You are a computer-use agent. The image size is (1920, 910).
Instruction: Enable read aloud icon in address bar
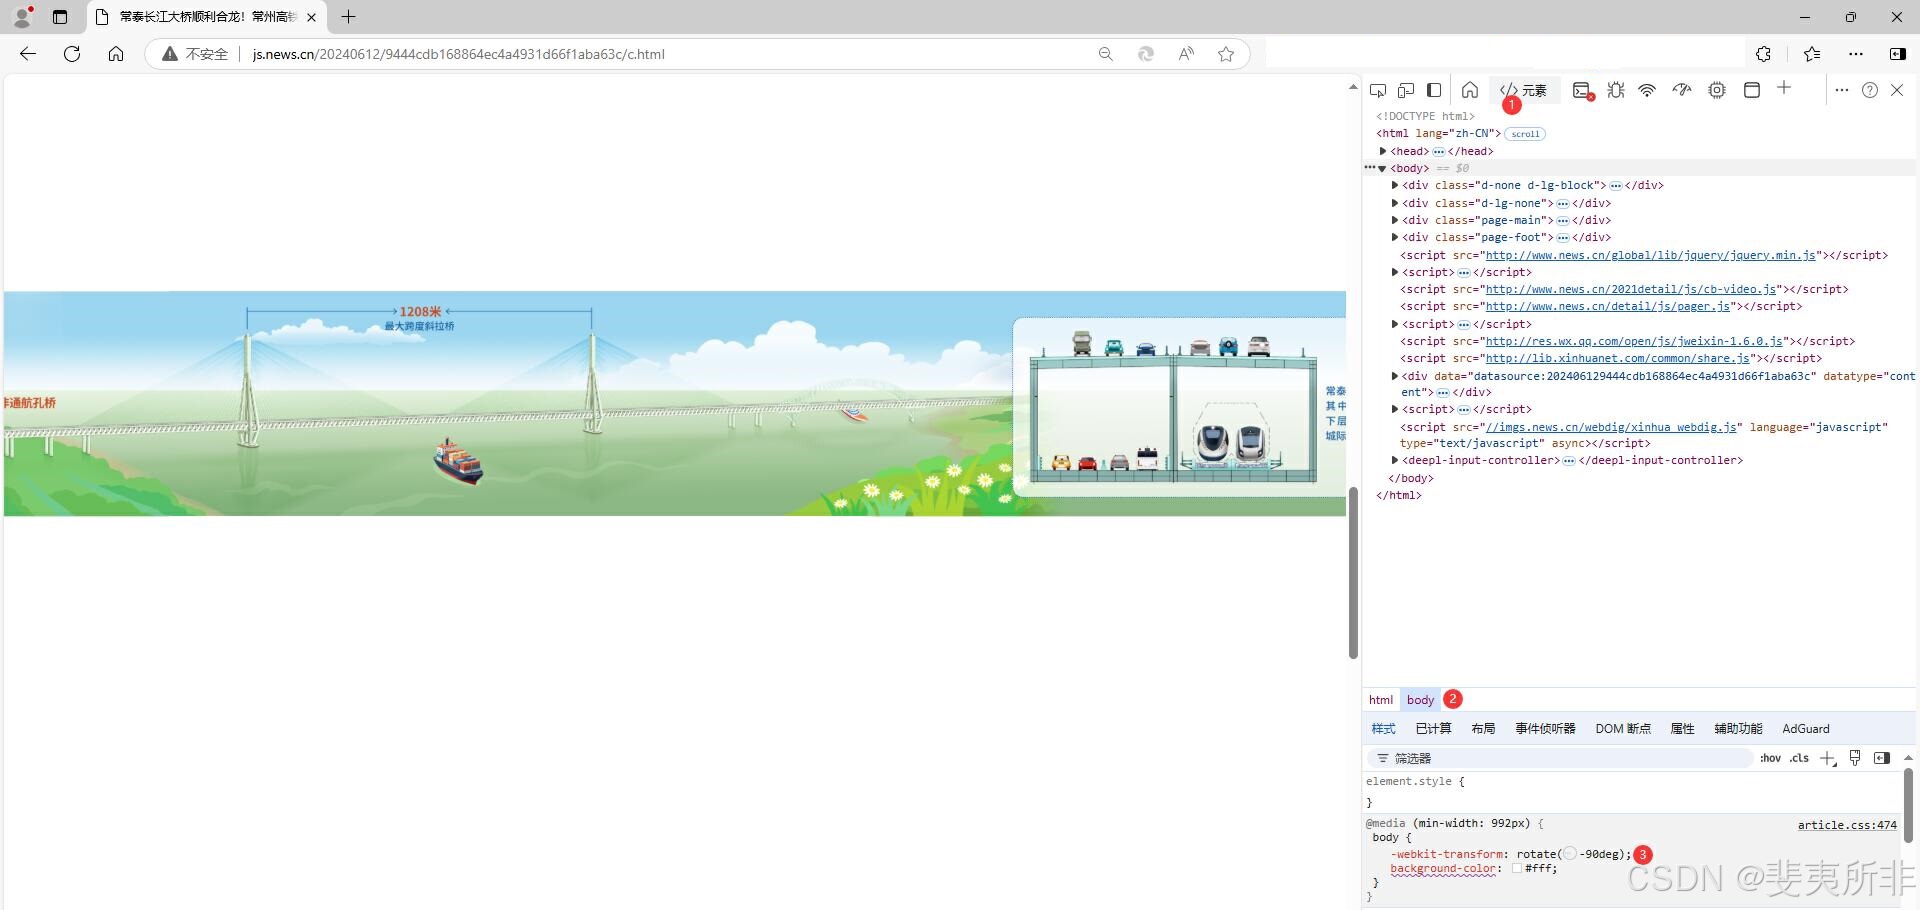click(x=1186, y=54)
